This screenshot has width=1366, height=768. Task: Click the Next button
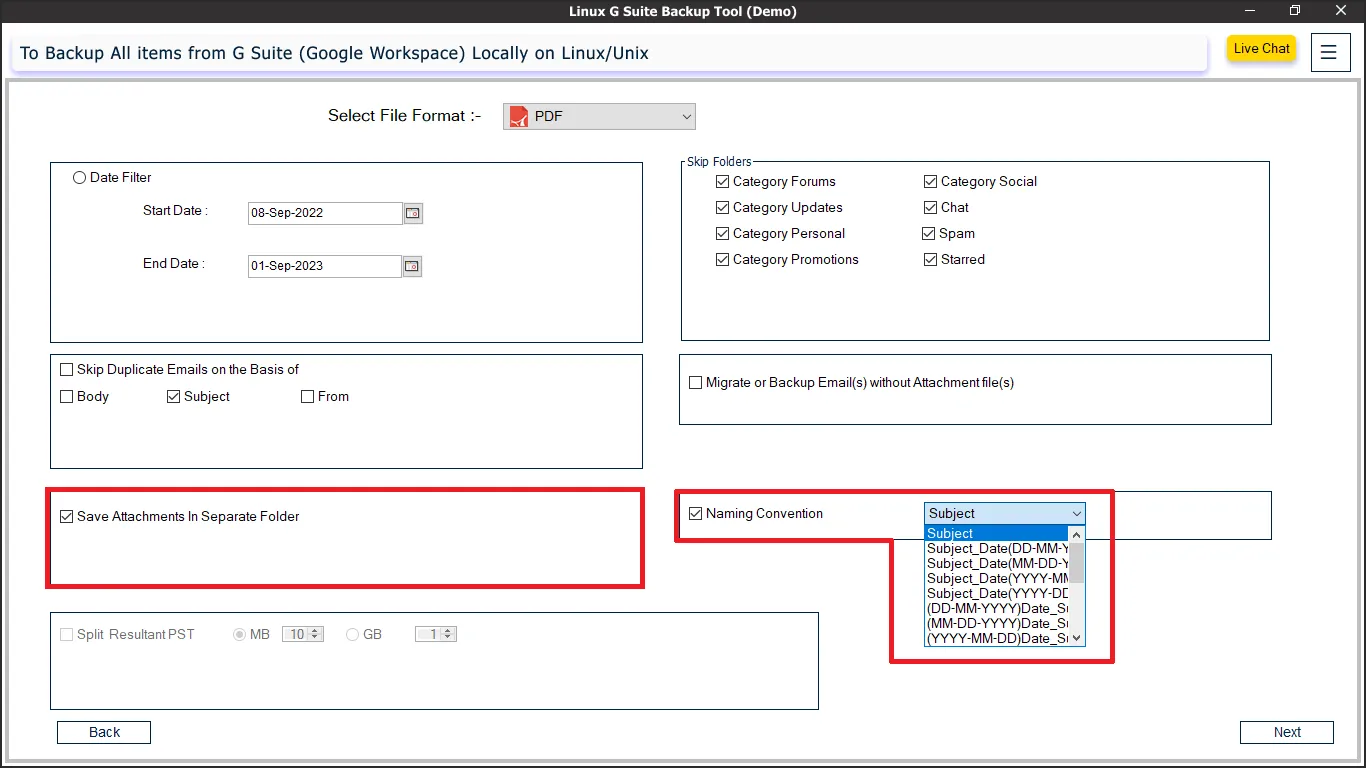1286,732
